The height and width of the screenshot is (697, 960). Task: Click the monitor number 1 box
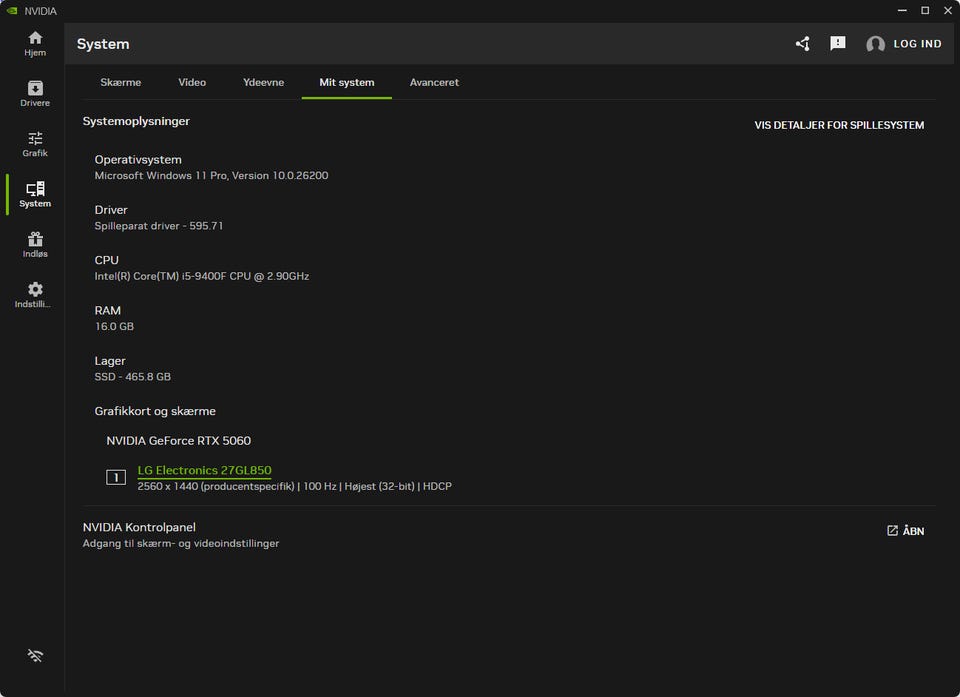(116, 477)
